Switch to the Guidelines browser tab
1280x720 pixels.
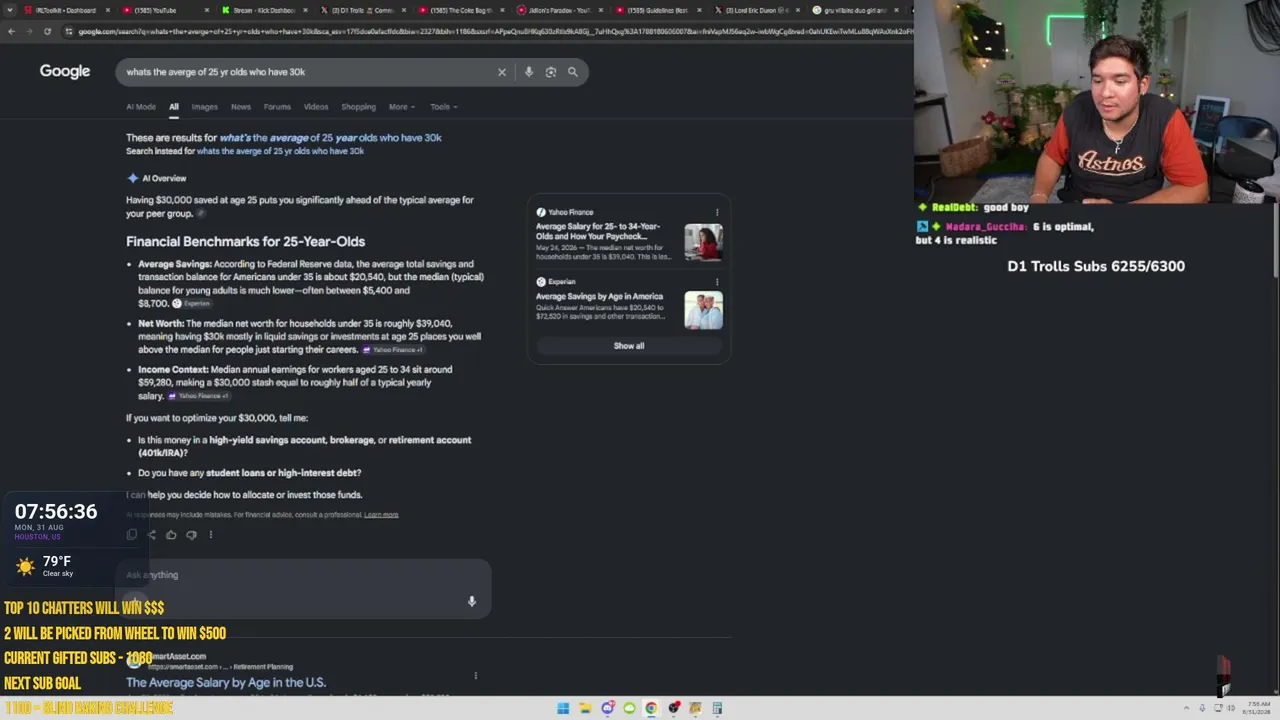[657, 10]
